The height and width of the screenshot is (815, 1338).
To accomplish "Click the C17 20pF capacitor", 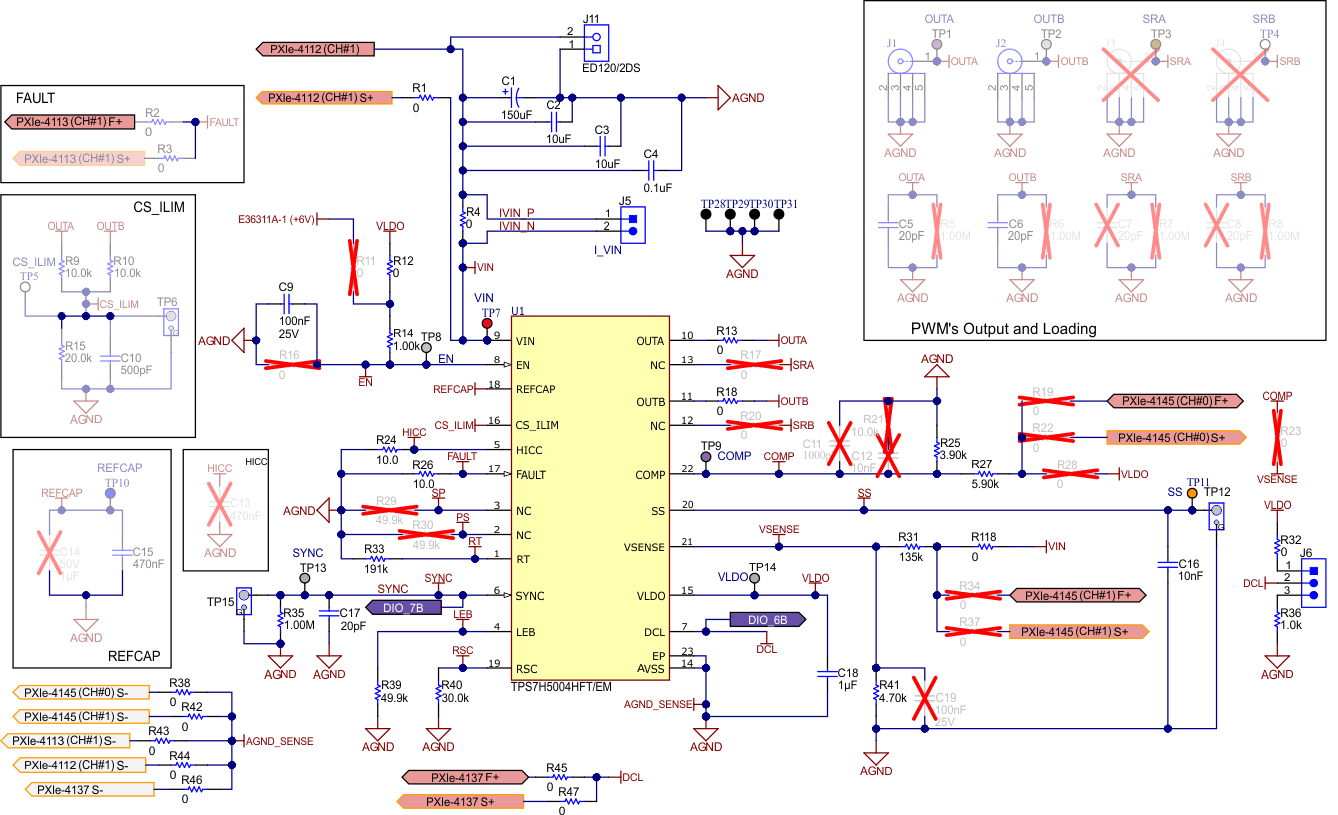I will [x=329, y=613].
